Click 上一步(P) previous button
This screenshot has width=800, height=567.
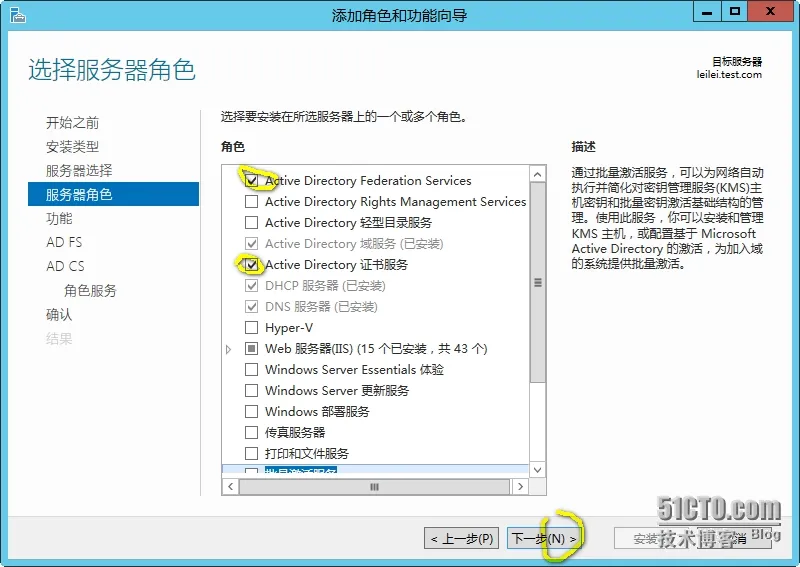pyautogui.click(x=462, y=538)
